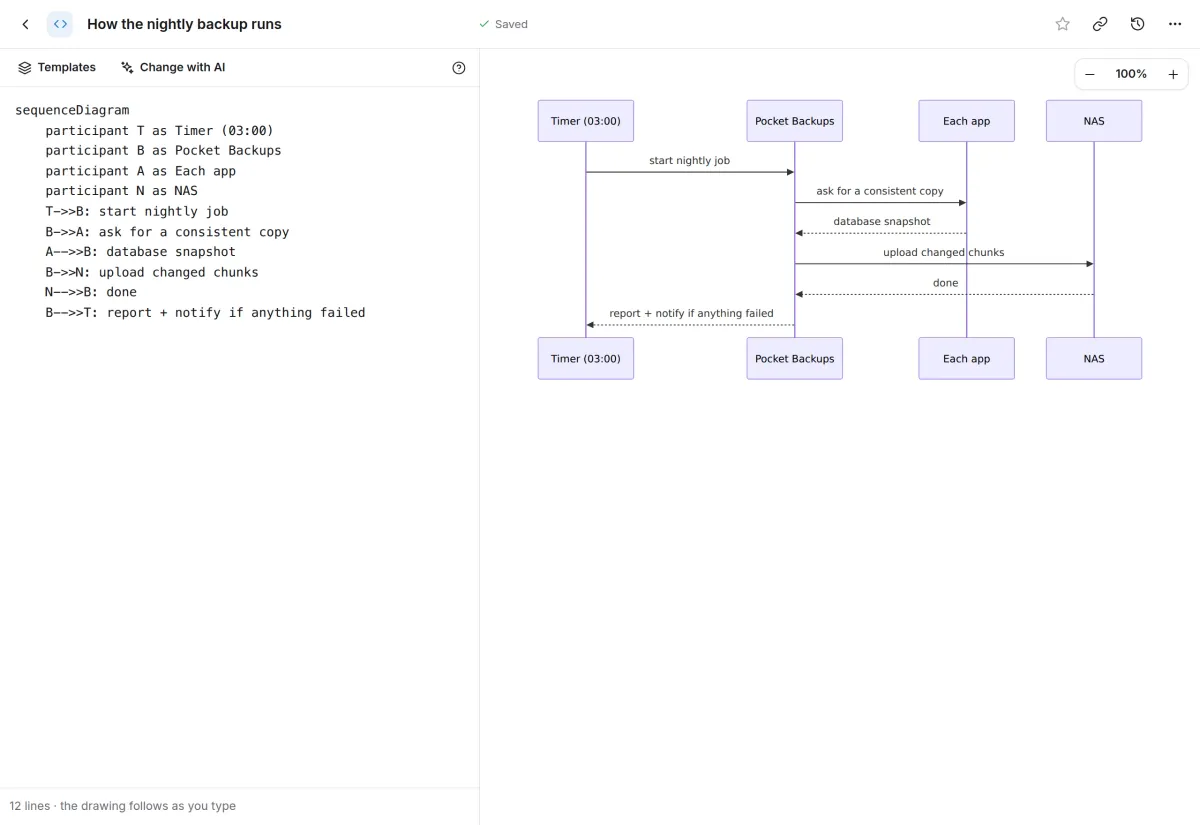
Task: Select the top NAS participant box
Action: [x=1094, y=121]
